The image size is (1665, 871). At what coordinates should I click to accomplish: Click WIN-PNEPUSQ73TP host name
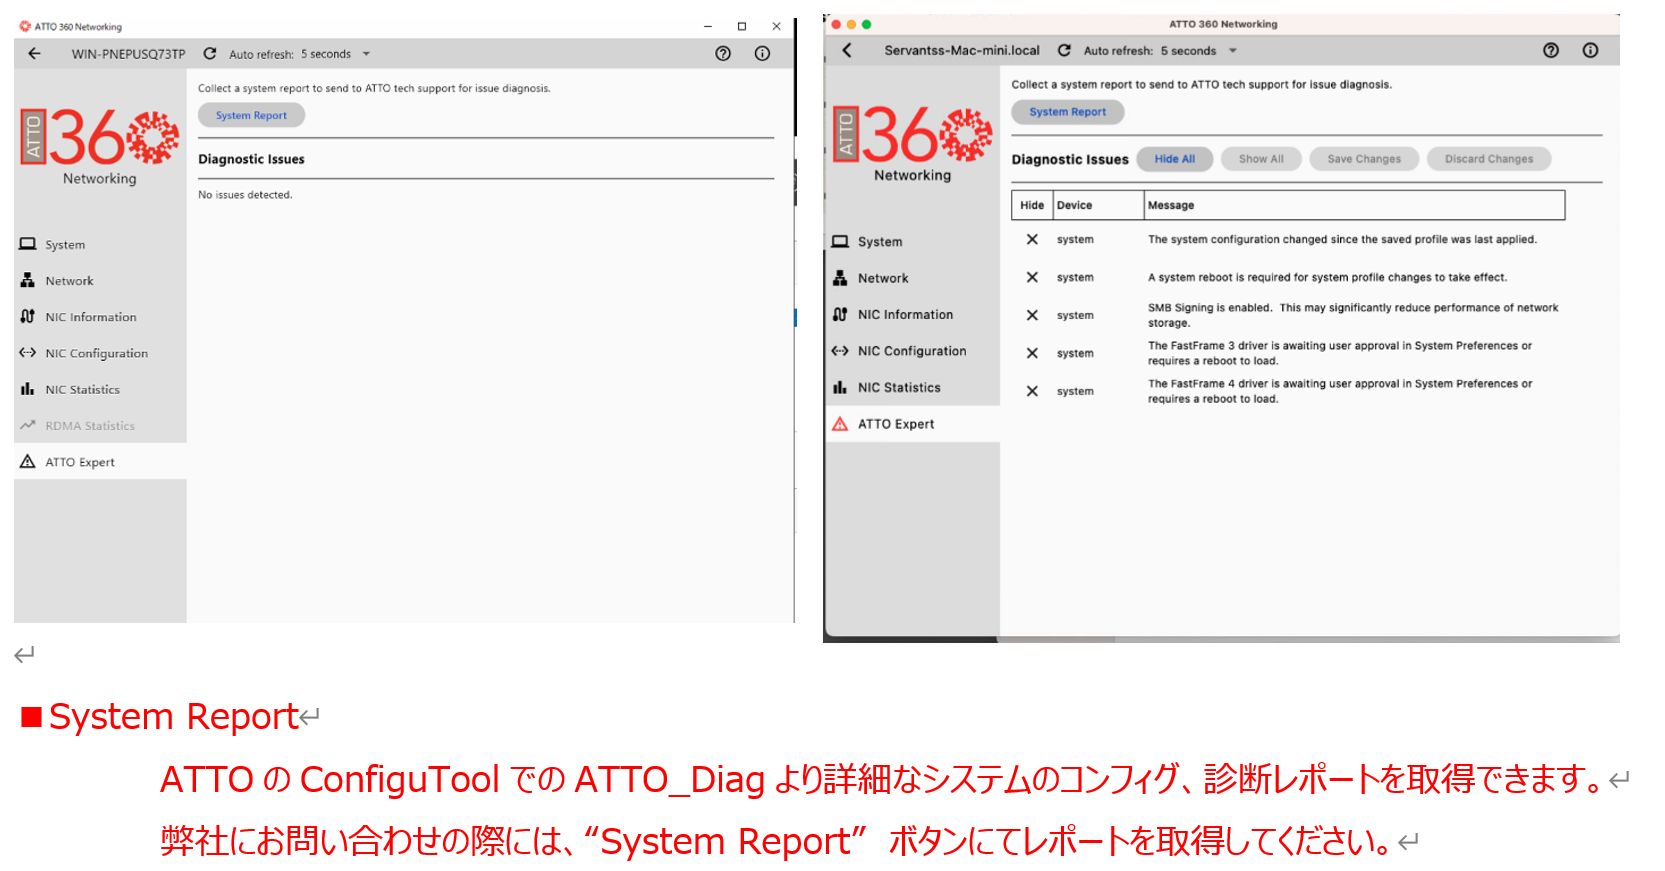128,54
